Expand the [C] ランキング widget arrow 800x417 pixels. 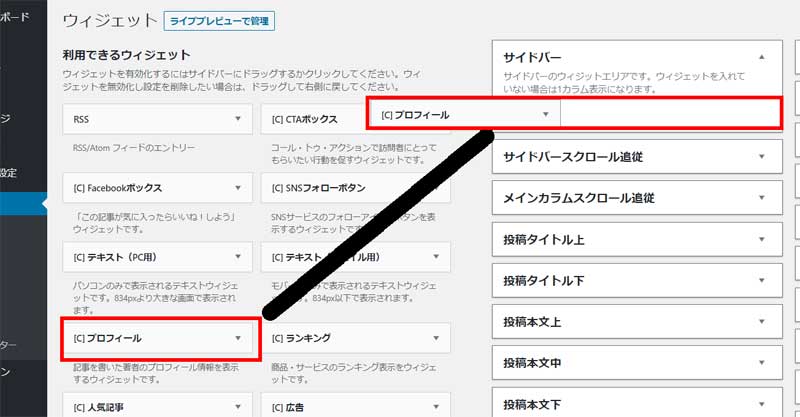437,338
